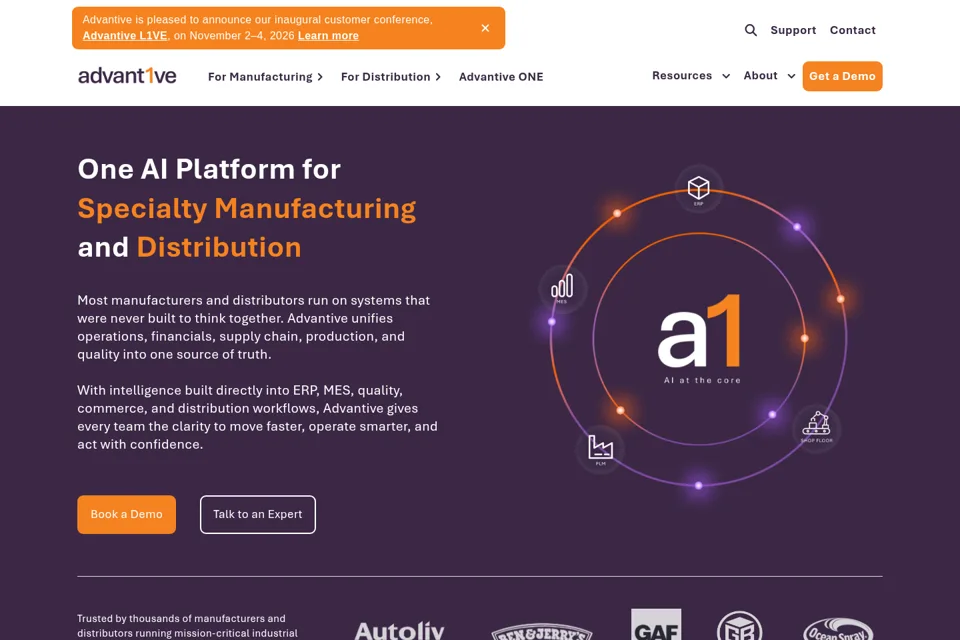Click the PLM factory icon
Image resolution: width=960 pixels, height=640 pixels.
600,449
